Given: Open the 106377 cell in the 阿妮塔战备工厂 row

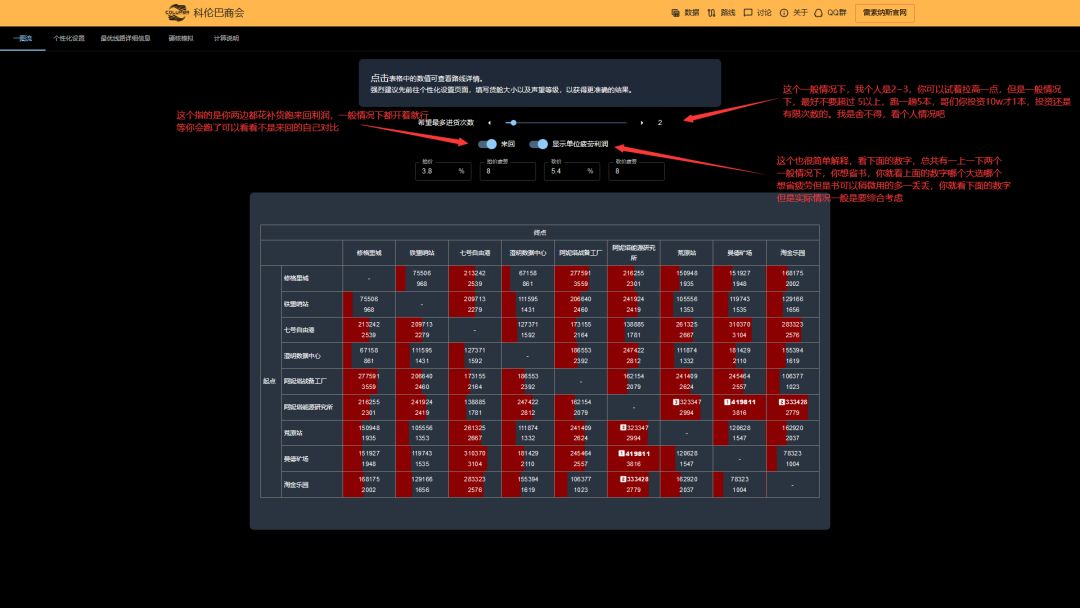Looking at the screenshot, I should (793, 381).
